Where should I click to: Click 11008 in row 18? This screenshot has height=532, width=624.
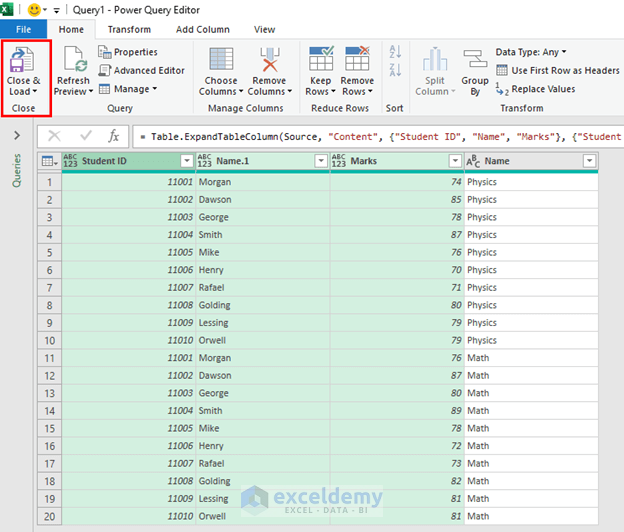[129, 481]
